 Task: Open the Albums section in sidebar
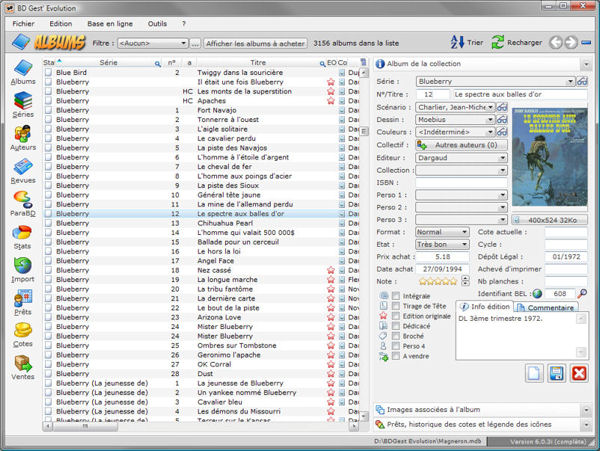pos(23,72)
